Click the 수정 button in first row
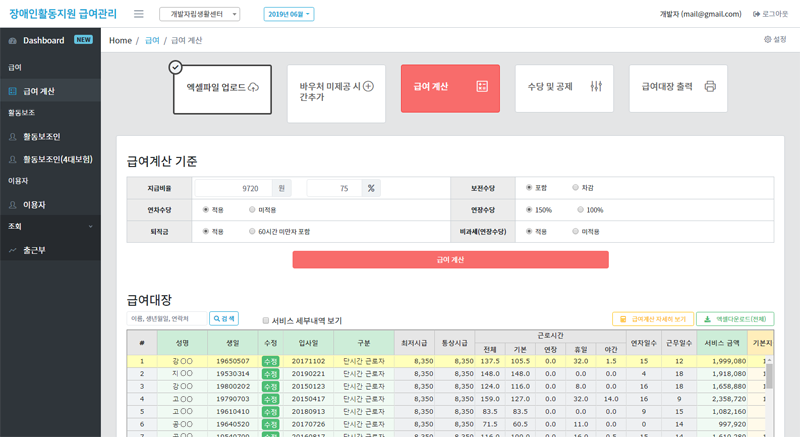800x437 pixels. click(x=270, y=361)
